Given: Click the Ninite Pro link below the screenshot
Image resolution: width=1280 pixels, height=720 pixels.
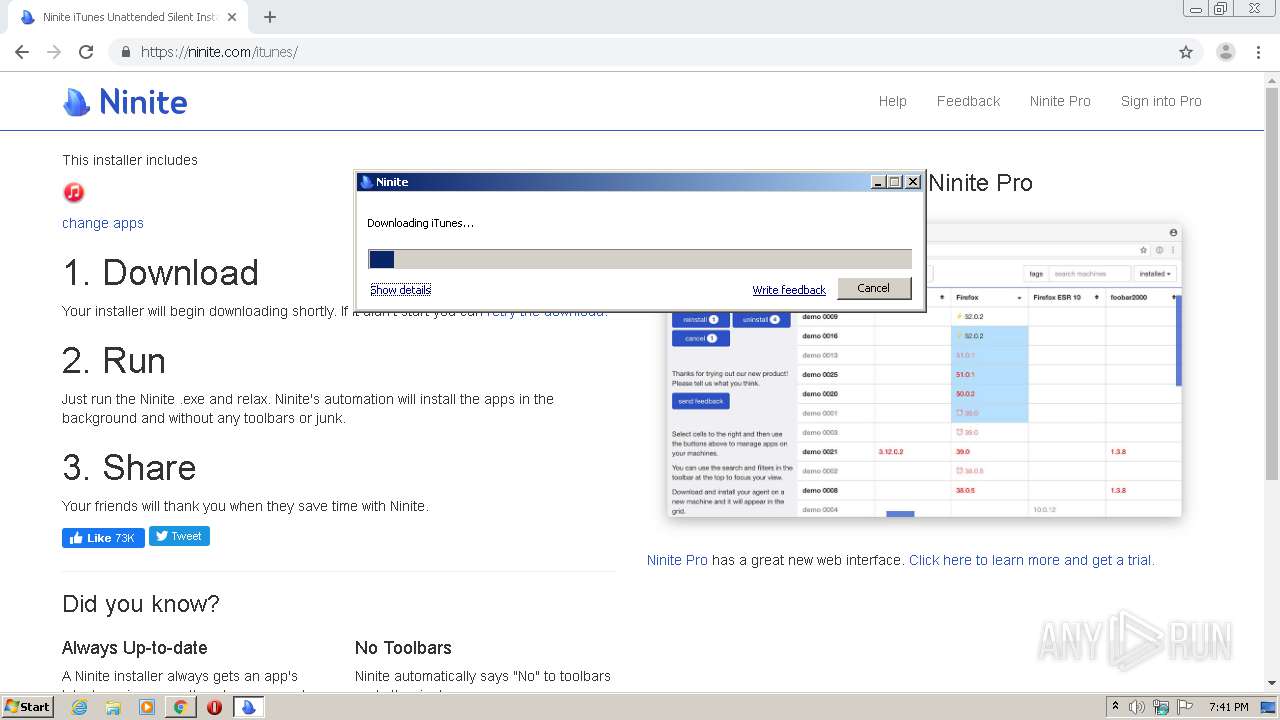Looking at the screenshot, I should click(677, 560).
